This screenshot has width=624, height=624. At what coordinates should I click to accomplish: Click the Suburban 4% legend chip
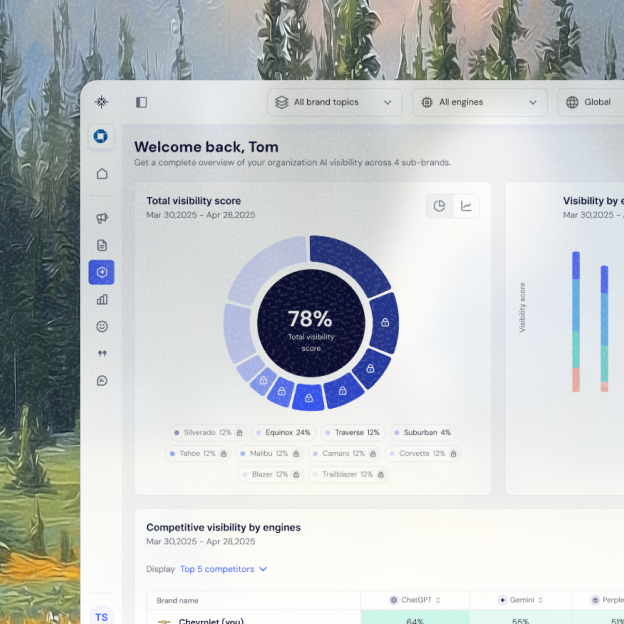click(423, 433)
